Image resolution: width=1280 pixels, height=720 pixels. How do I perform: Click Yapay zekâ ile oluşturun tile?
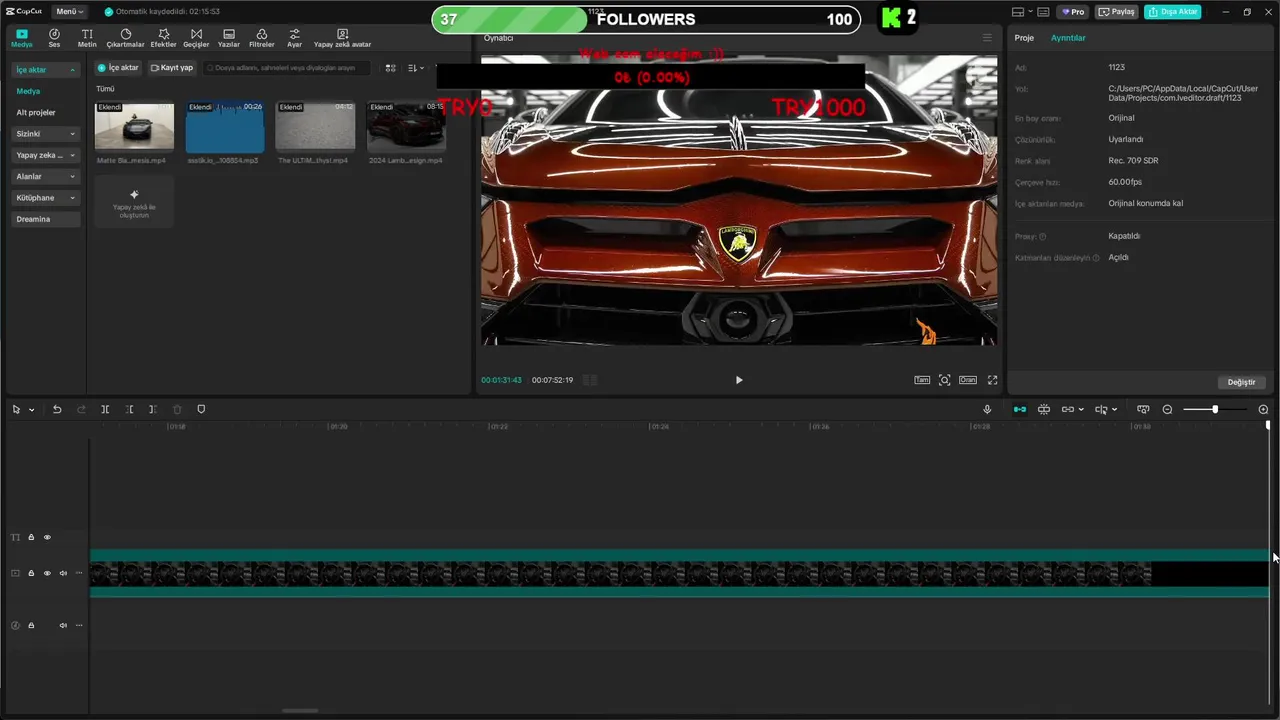click(134, 201)
